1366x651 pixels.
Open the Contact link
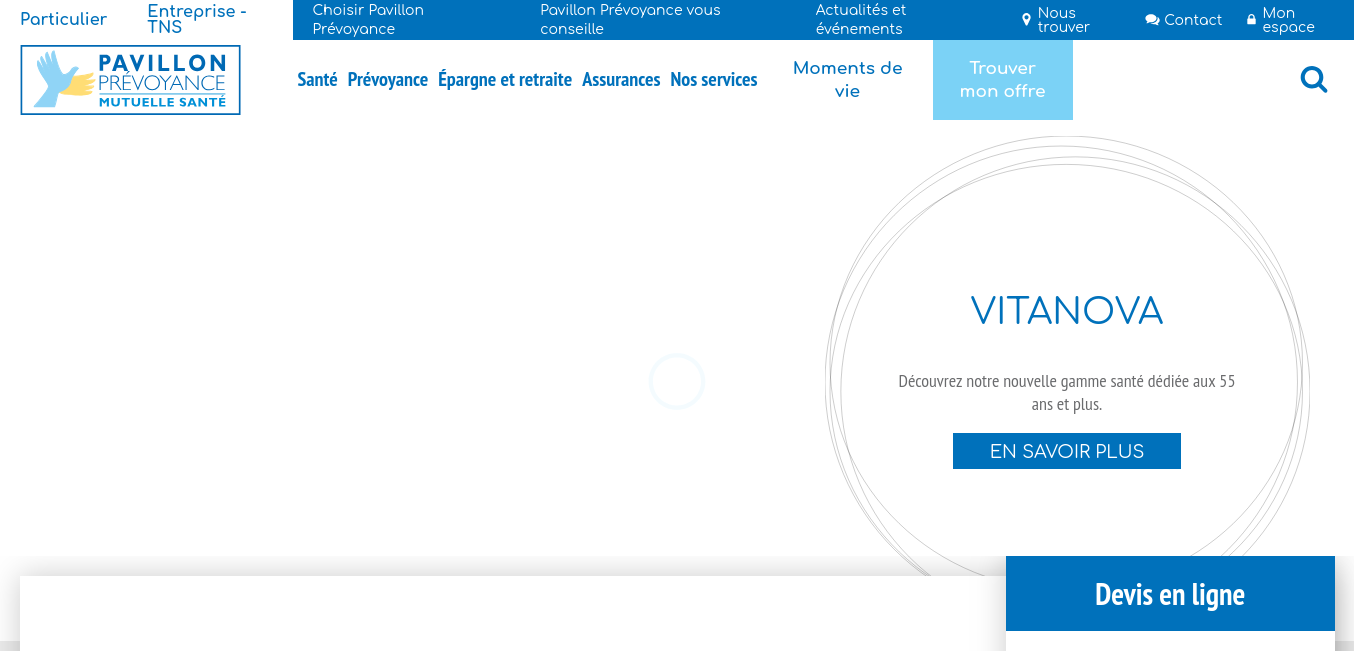pos(1193,20)
